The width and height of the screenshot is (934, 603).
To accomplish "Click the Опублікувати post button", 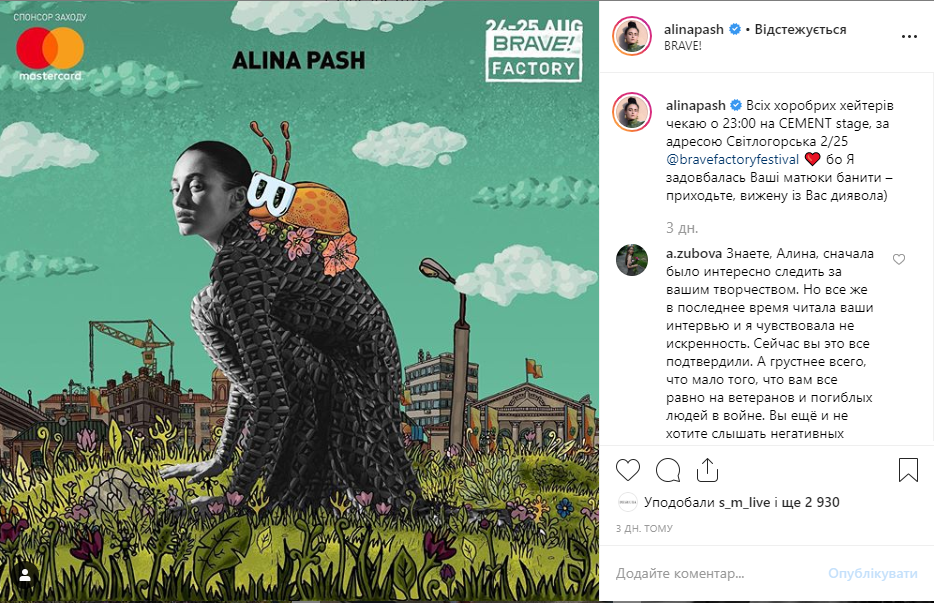I will [x=872, y=573].
